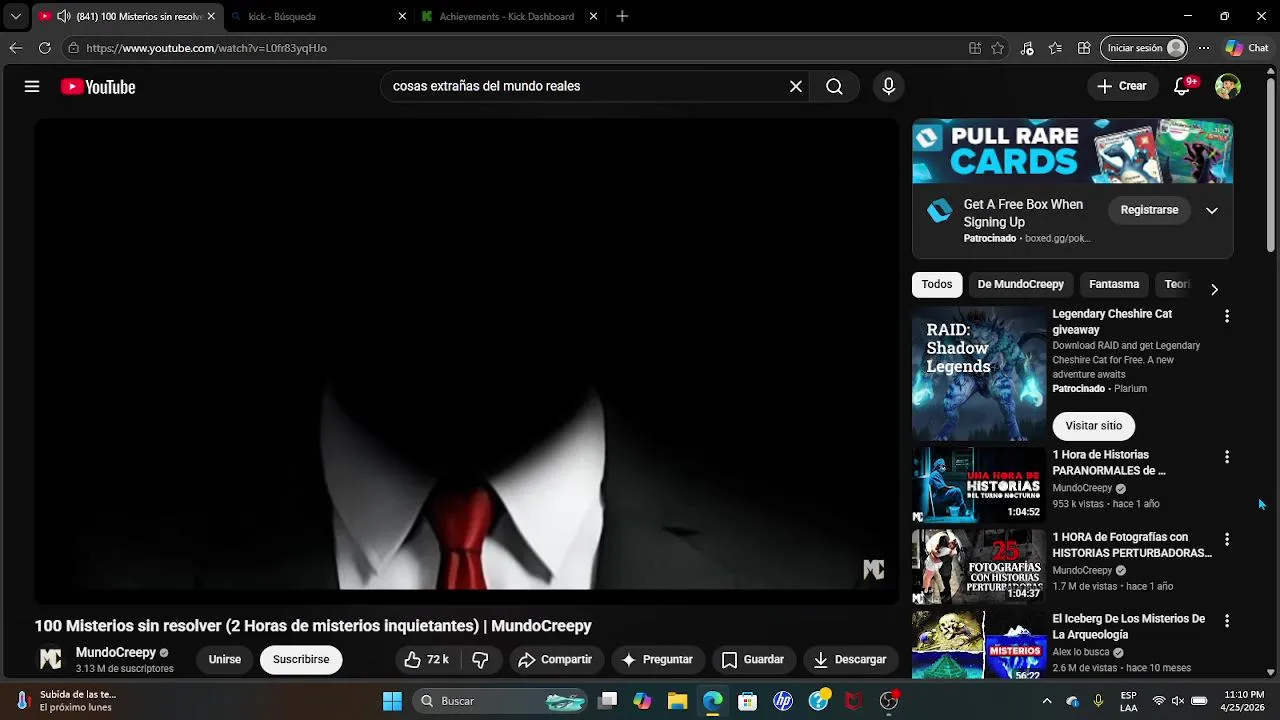Share the video with Compartir
The width and height of the screenshot is (1280, 720).
(x=555, y=660)
